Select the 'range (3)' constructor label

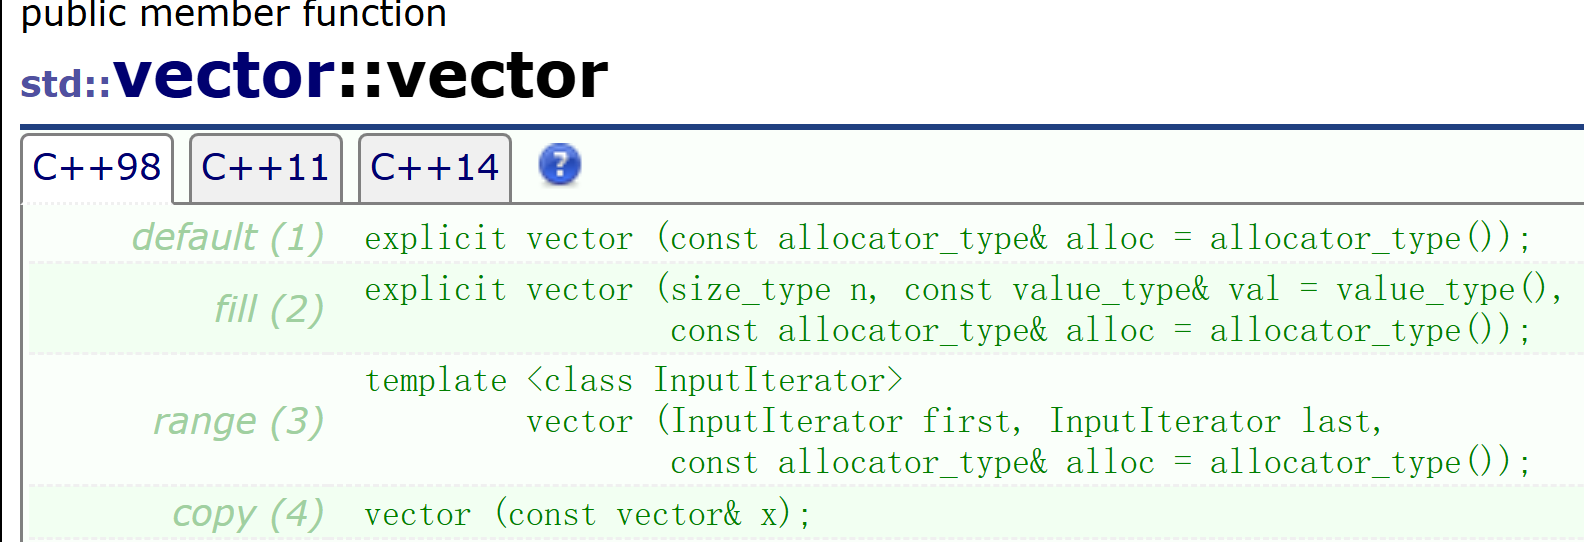pyautogui.click(x=238, y=421)
